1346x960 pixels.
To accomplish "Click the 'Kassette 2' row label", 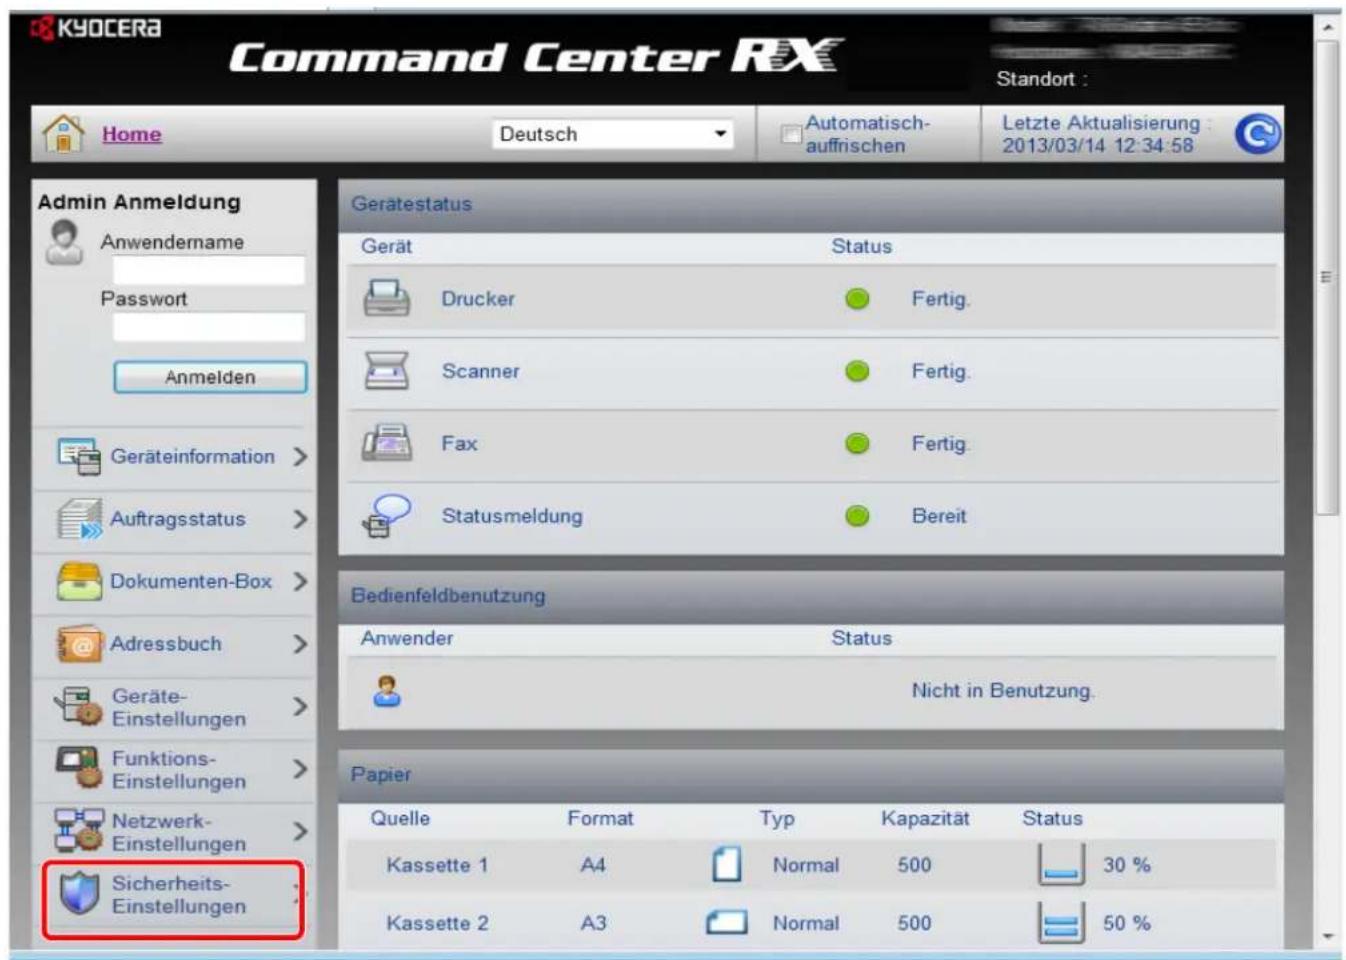I will pyautogui.click(x=437, y=923).
